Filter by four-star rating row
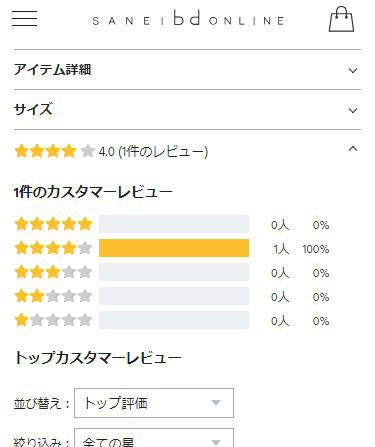 172,248
